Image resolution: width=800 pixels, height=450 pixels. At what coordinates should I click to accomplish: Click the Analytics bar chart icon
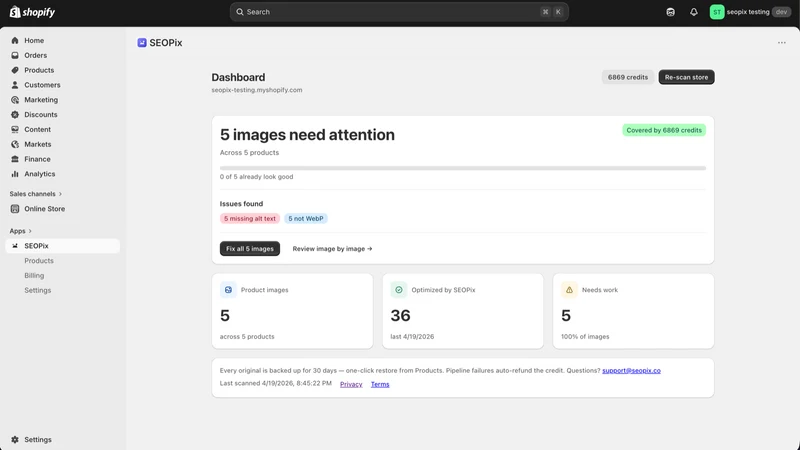(x=15, y=173)
